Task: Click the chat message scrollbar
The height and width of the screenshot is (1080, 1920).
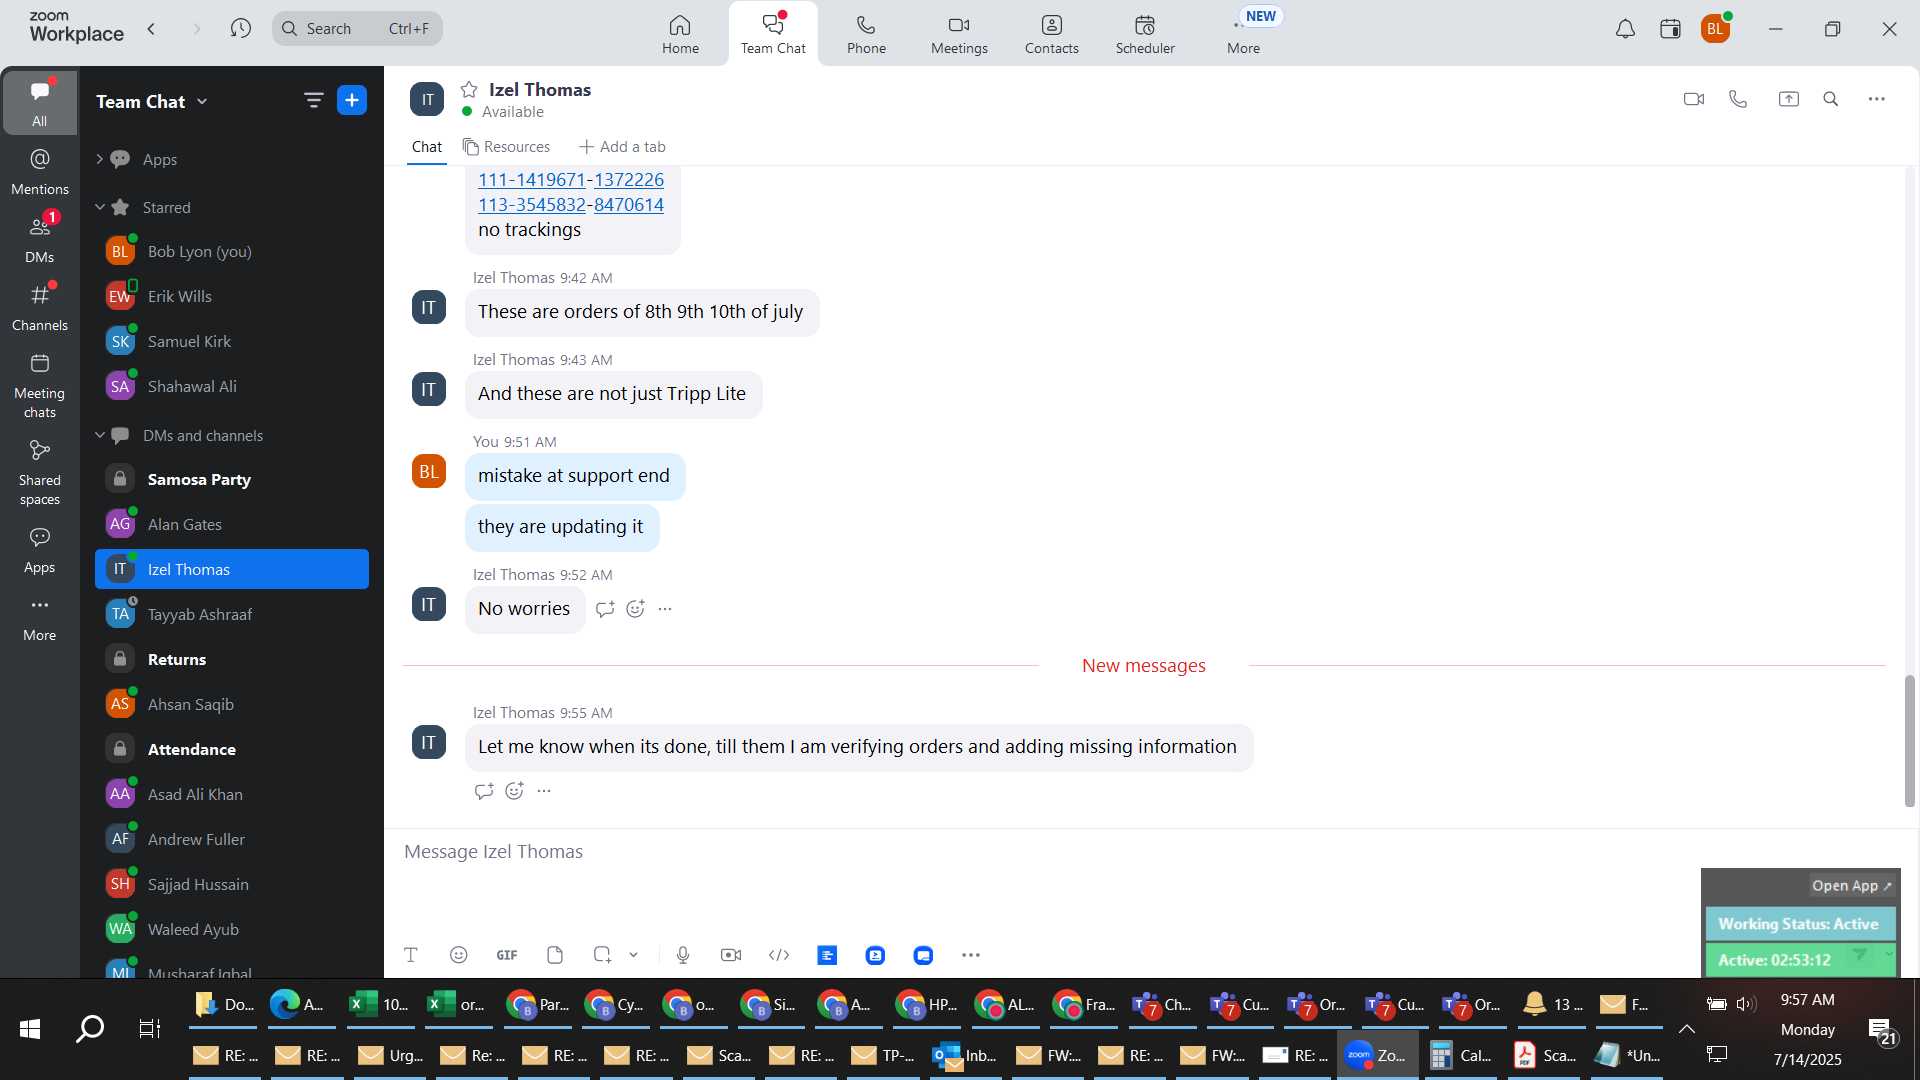Action: click(x=1909, y=741)
